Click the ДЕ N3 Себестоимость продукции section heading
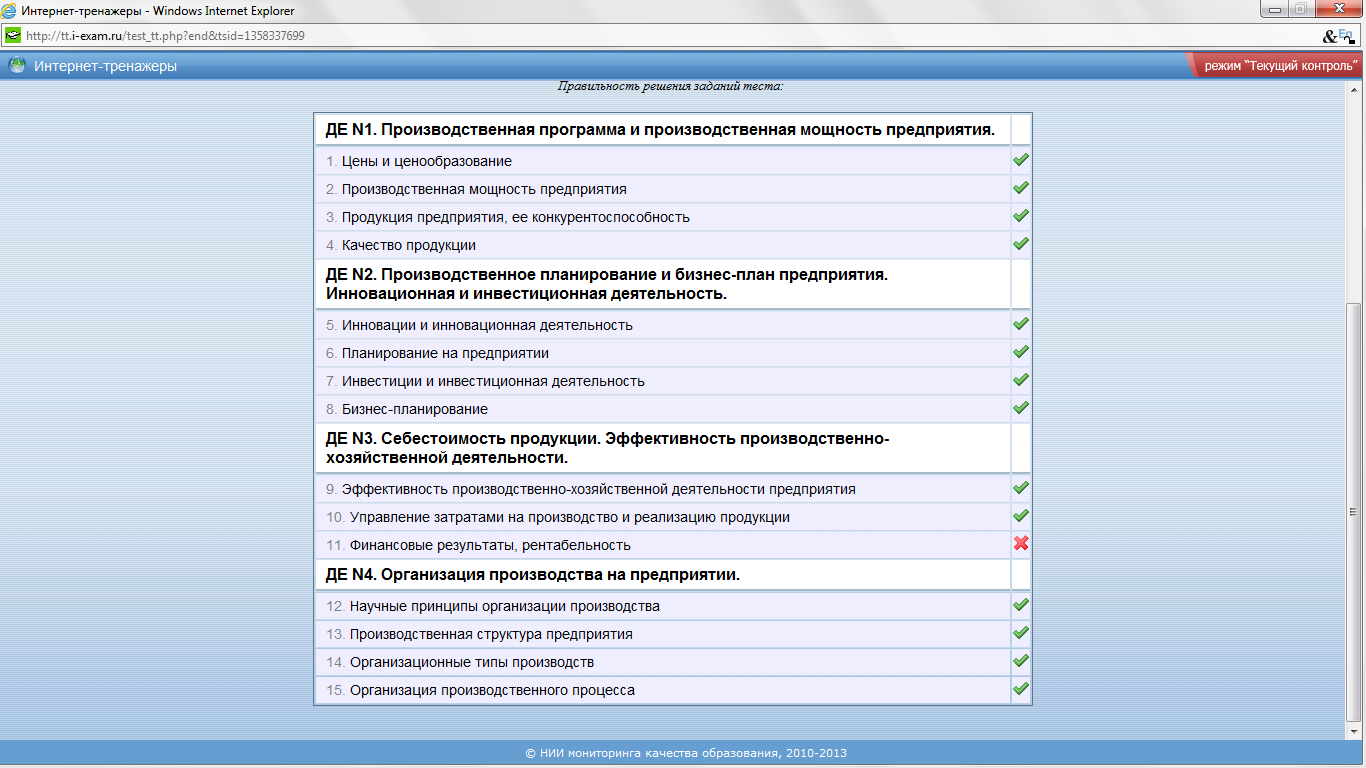 point(607,448)
